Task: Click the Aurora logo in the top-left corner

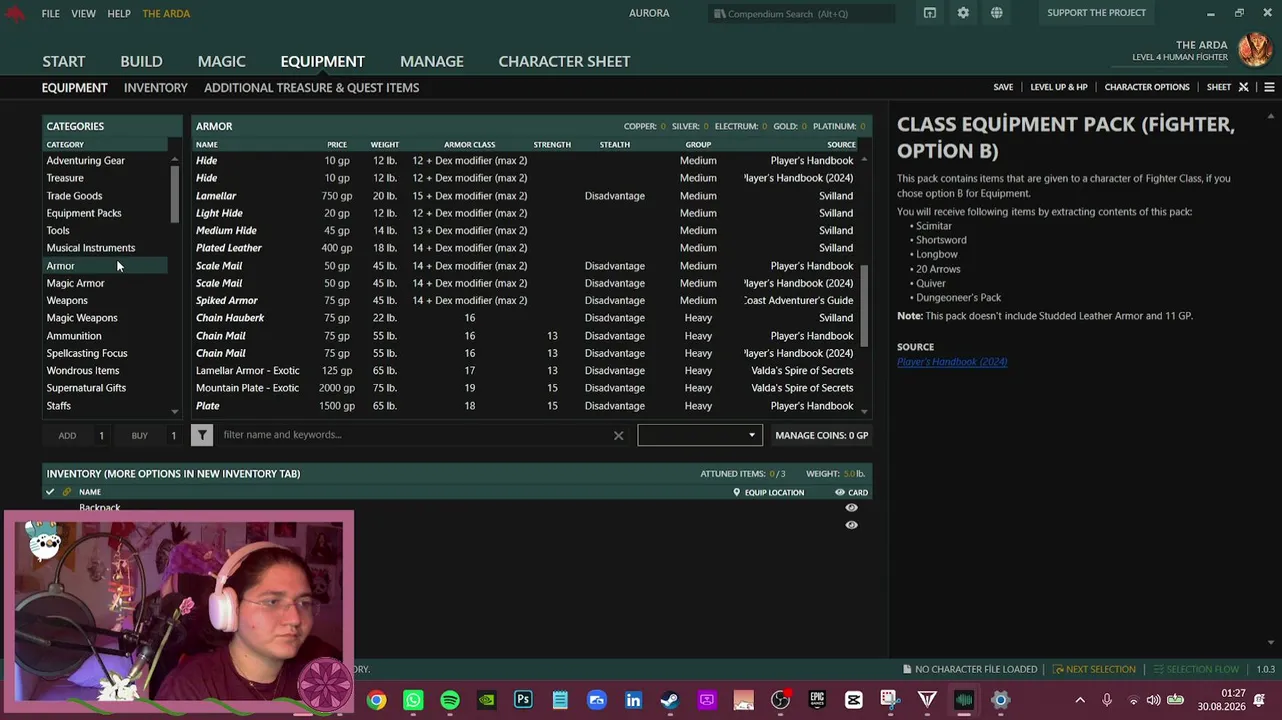Action: point(14,13)
